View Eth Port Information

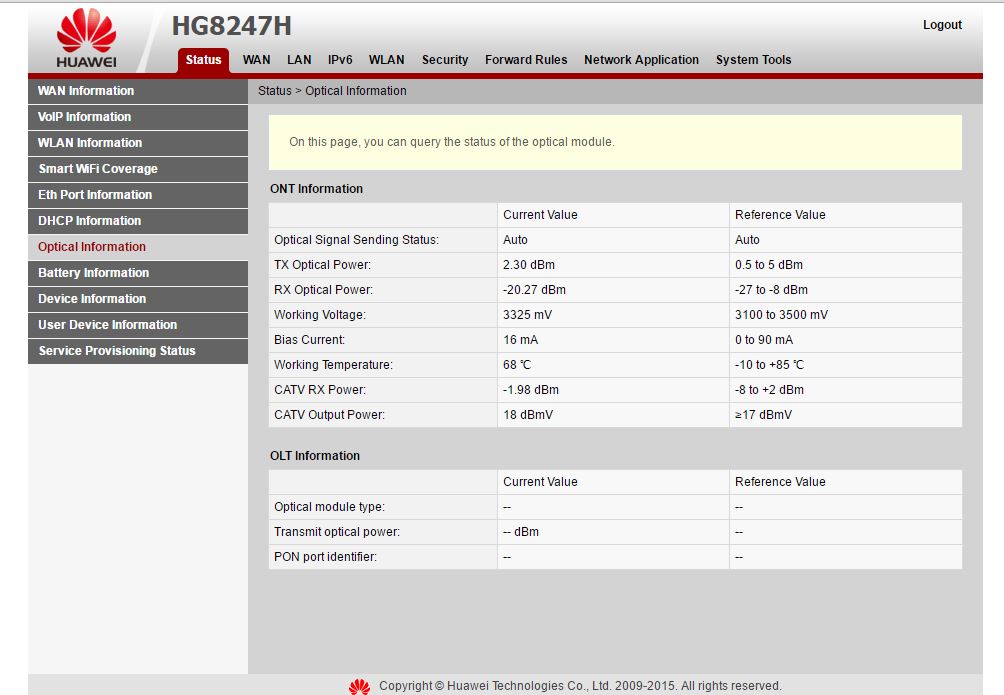(x=138, y=195)
